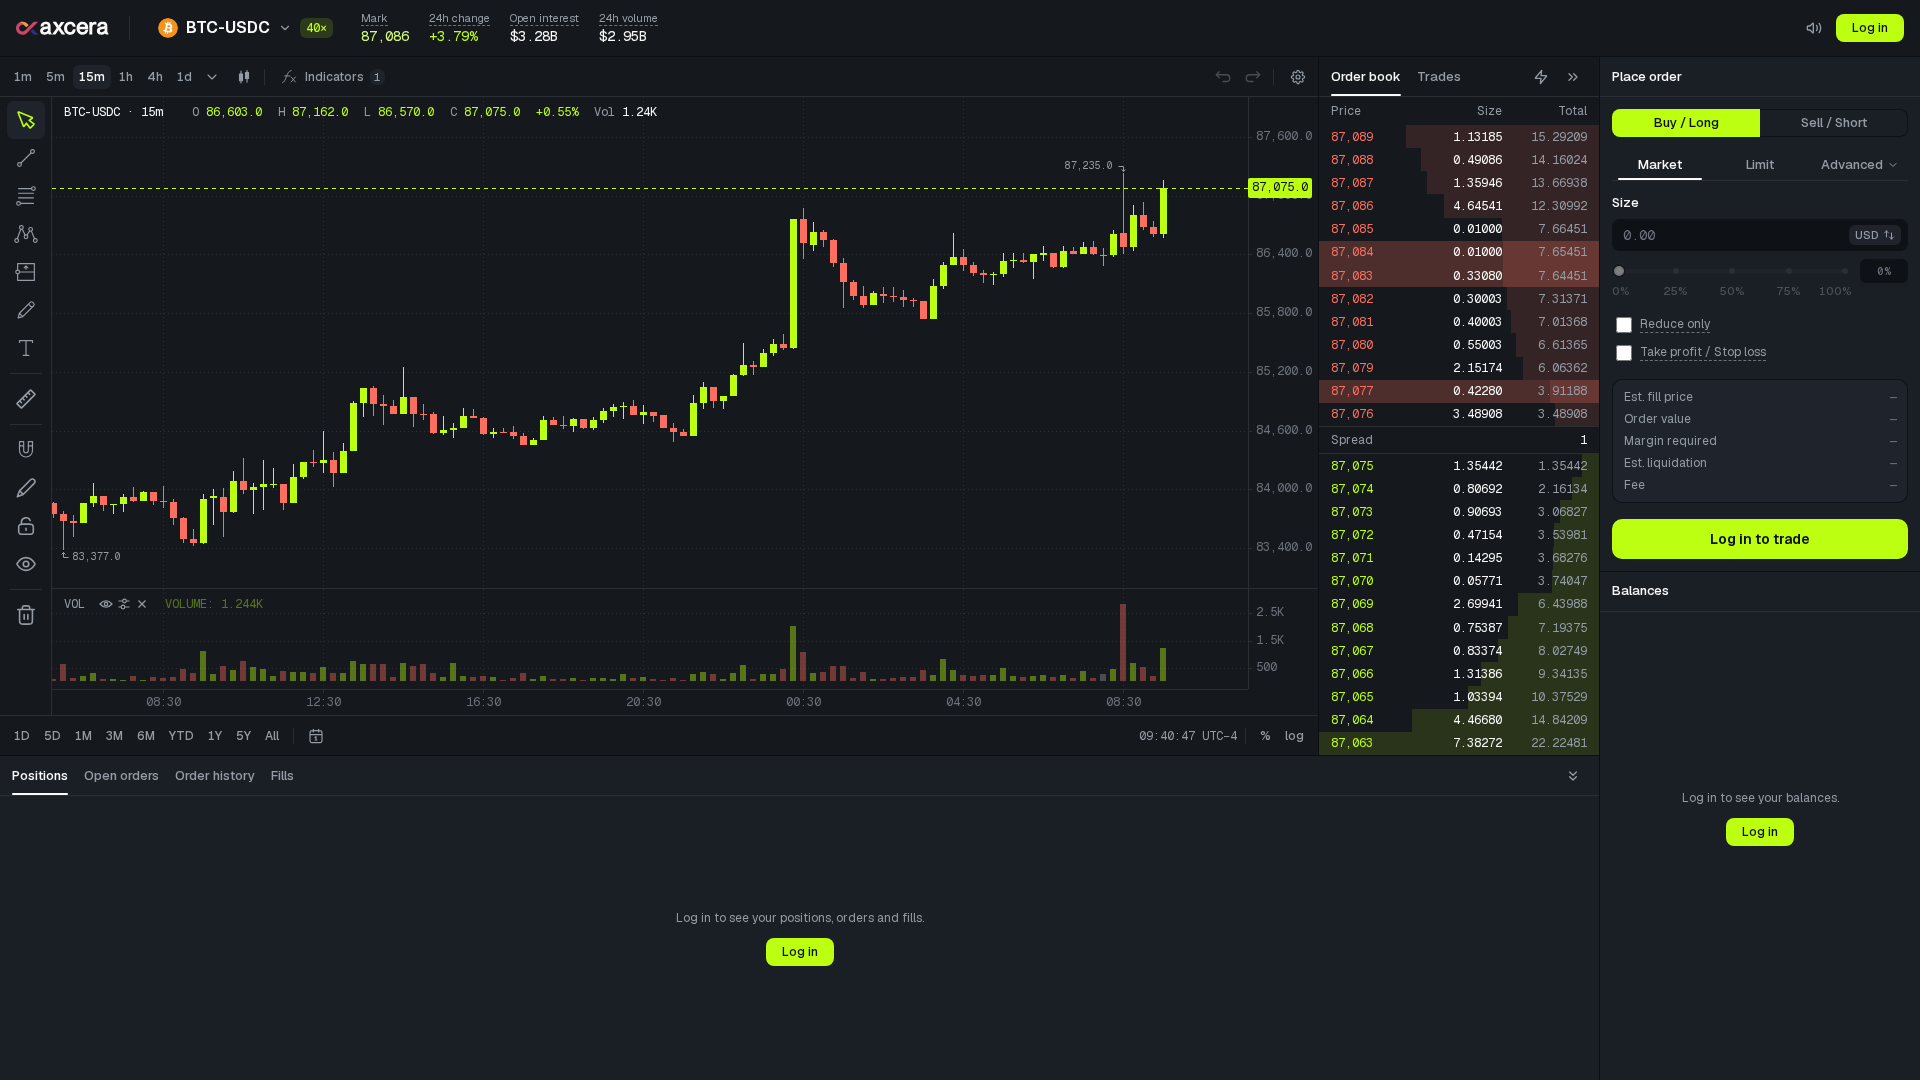Image resolution: width=1920 pixels, height=1080 pixels.
Task: Enable Take profit / Stop loss
Action: [1624, 353]
